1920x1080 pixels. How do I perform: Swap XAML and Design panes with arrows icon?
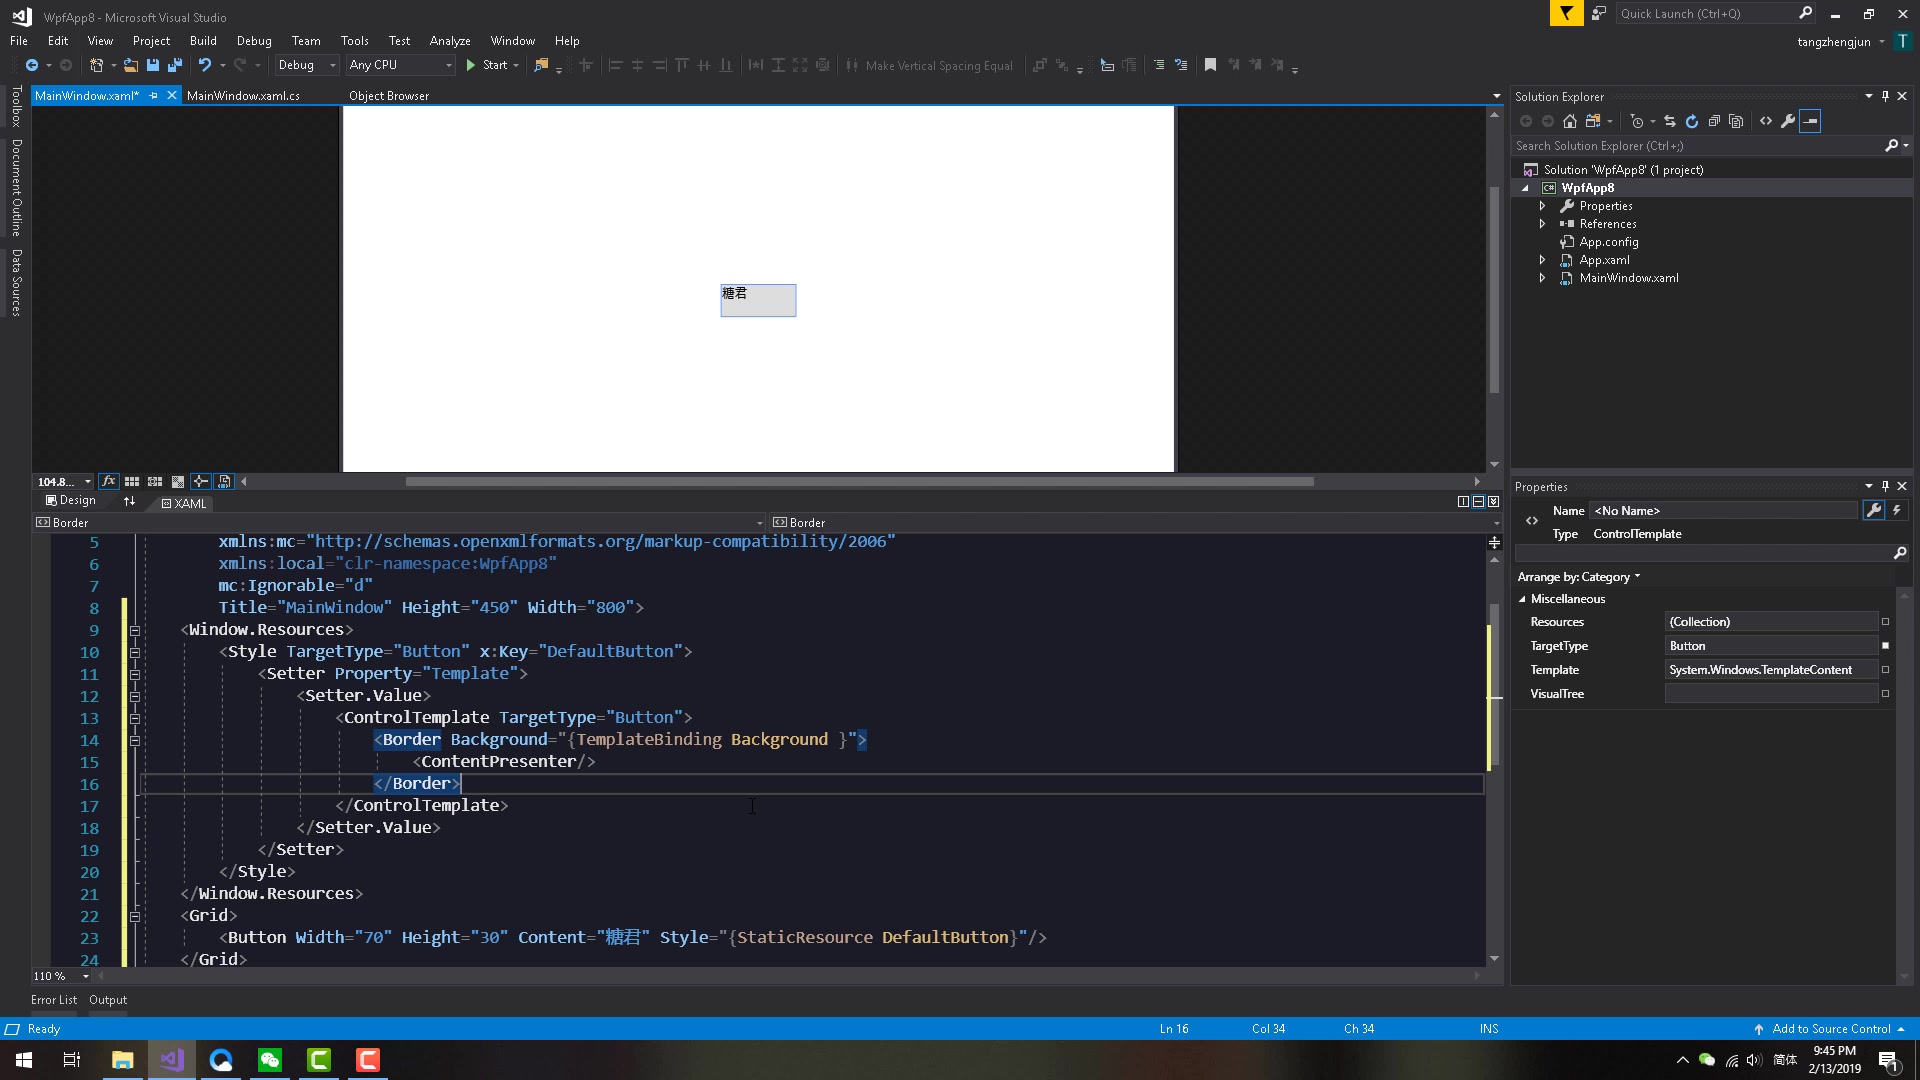coord(129,501)
